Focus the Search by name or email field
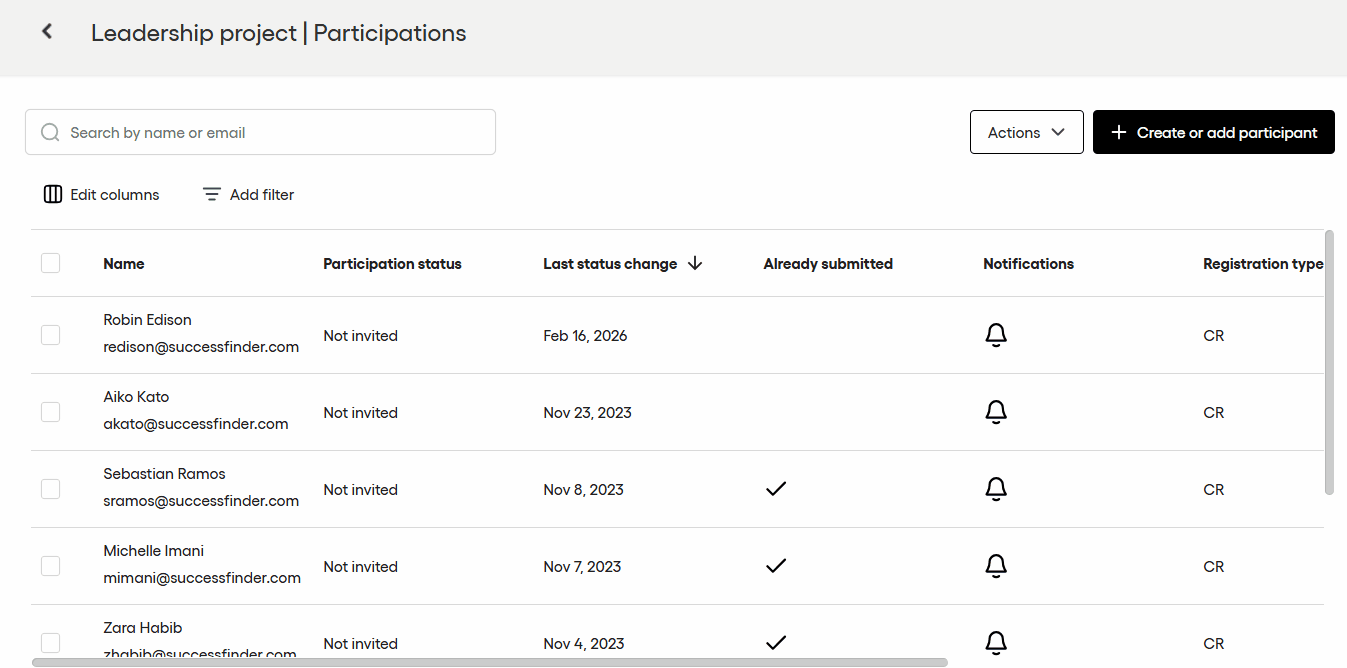Viewport: 1347px width, 668px height. pyautogui.click(x=260, y=132)
